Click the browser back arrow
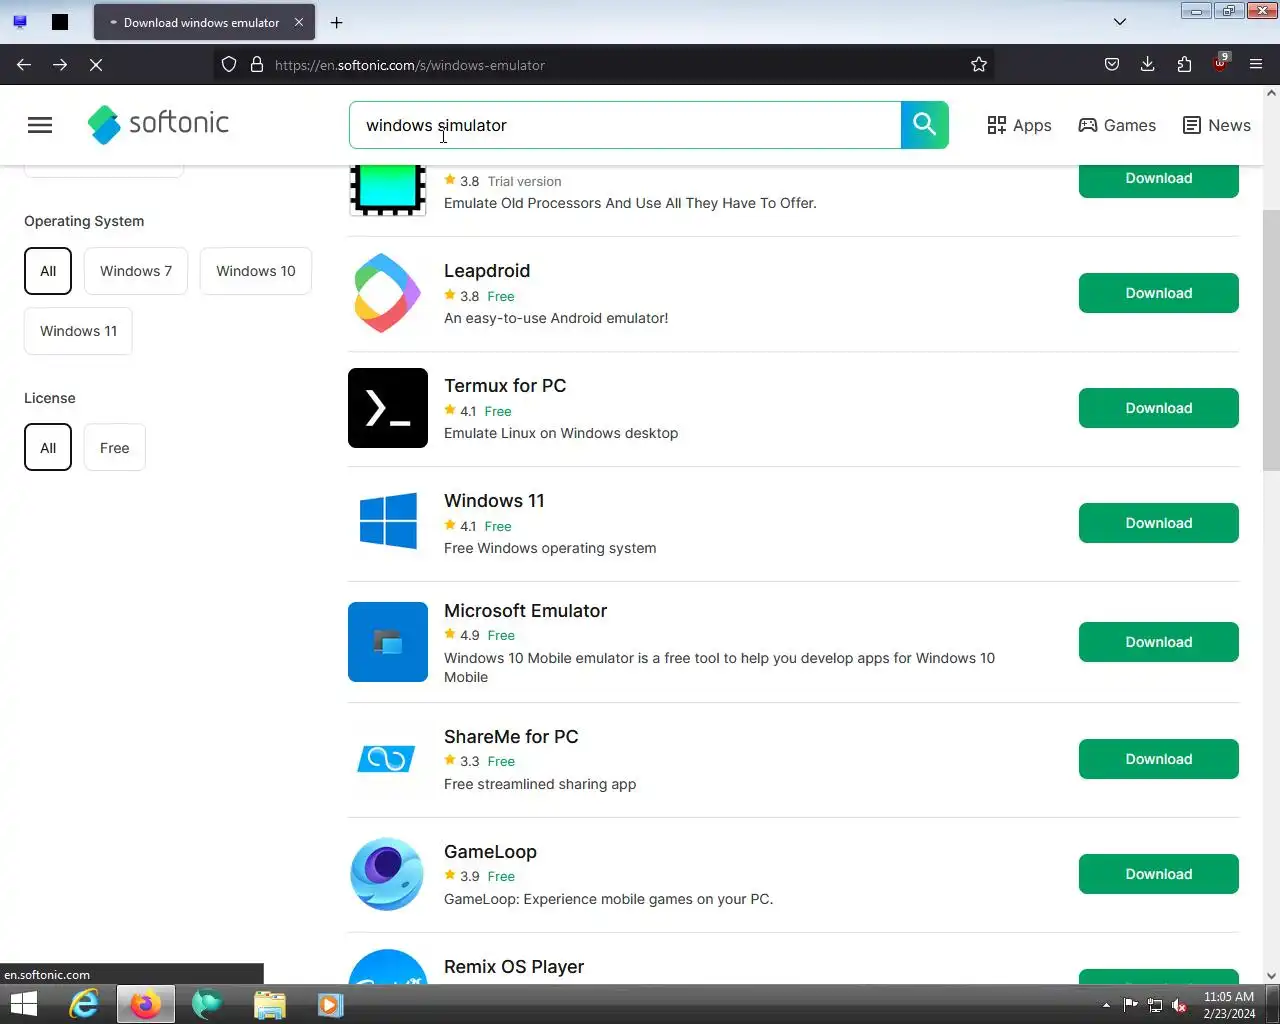 pos(24,65)
